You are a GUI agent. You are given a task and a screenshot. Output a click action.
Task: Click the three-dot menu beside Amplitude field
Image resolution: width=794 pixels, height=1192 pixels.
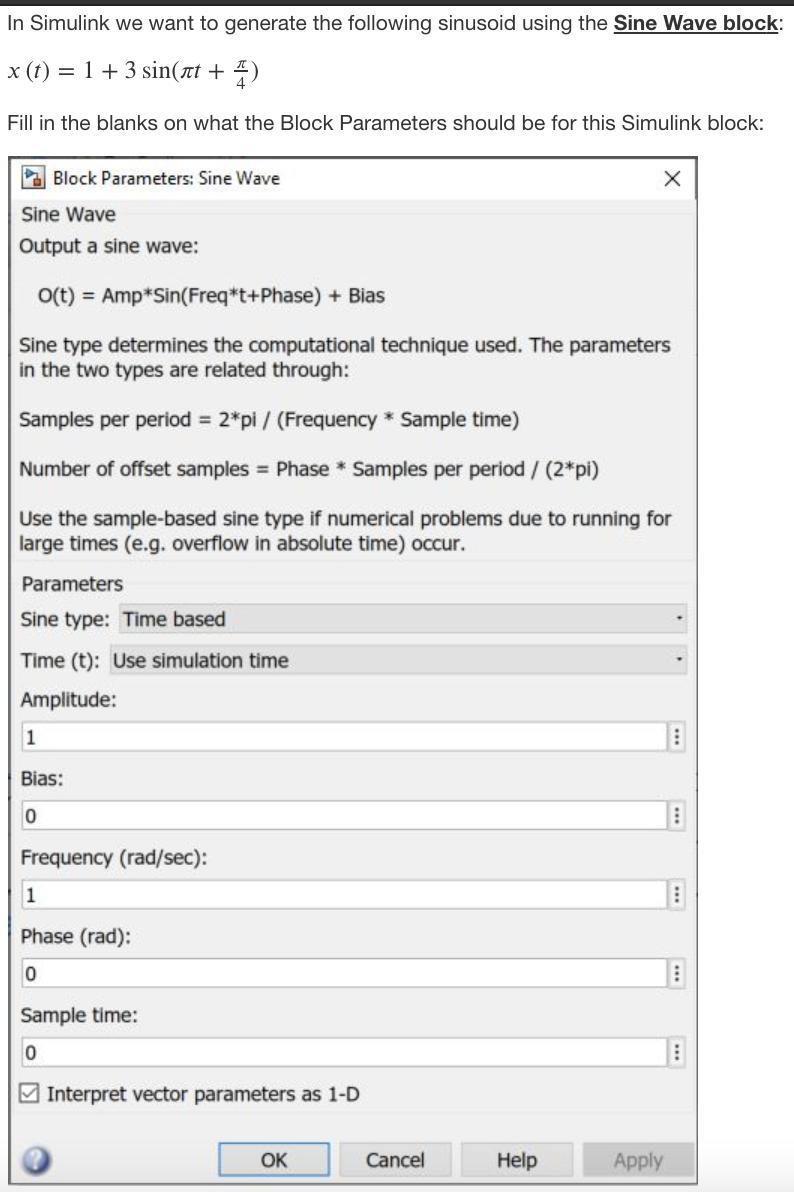(676, 737)
